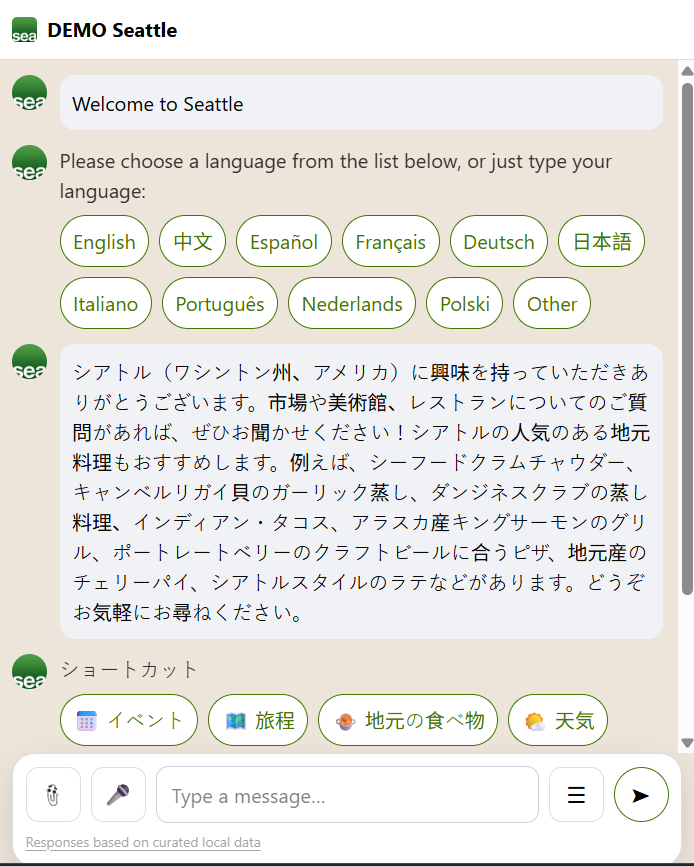Select the Other language option
The width and height of the screenshot is (694, 866).
[552, 304]
